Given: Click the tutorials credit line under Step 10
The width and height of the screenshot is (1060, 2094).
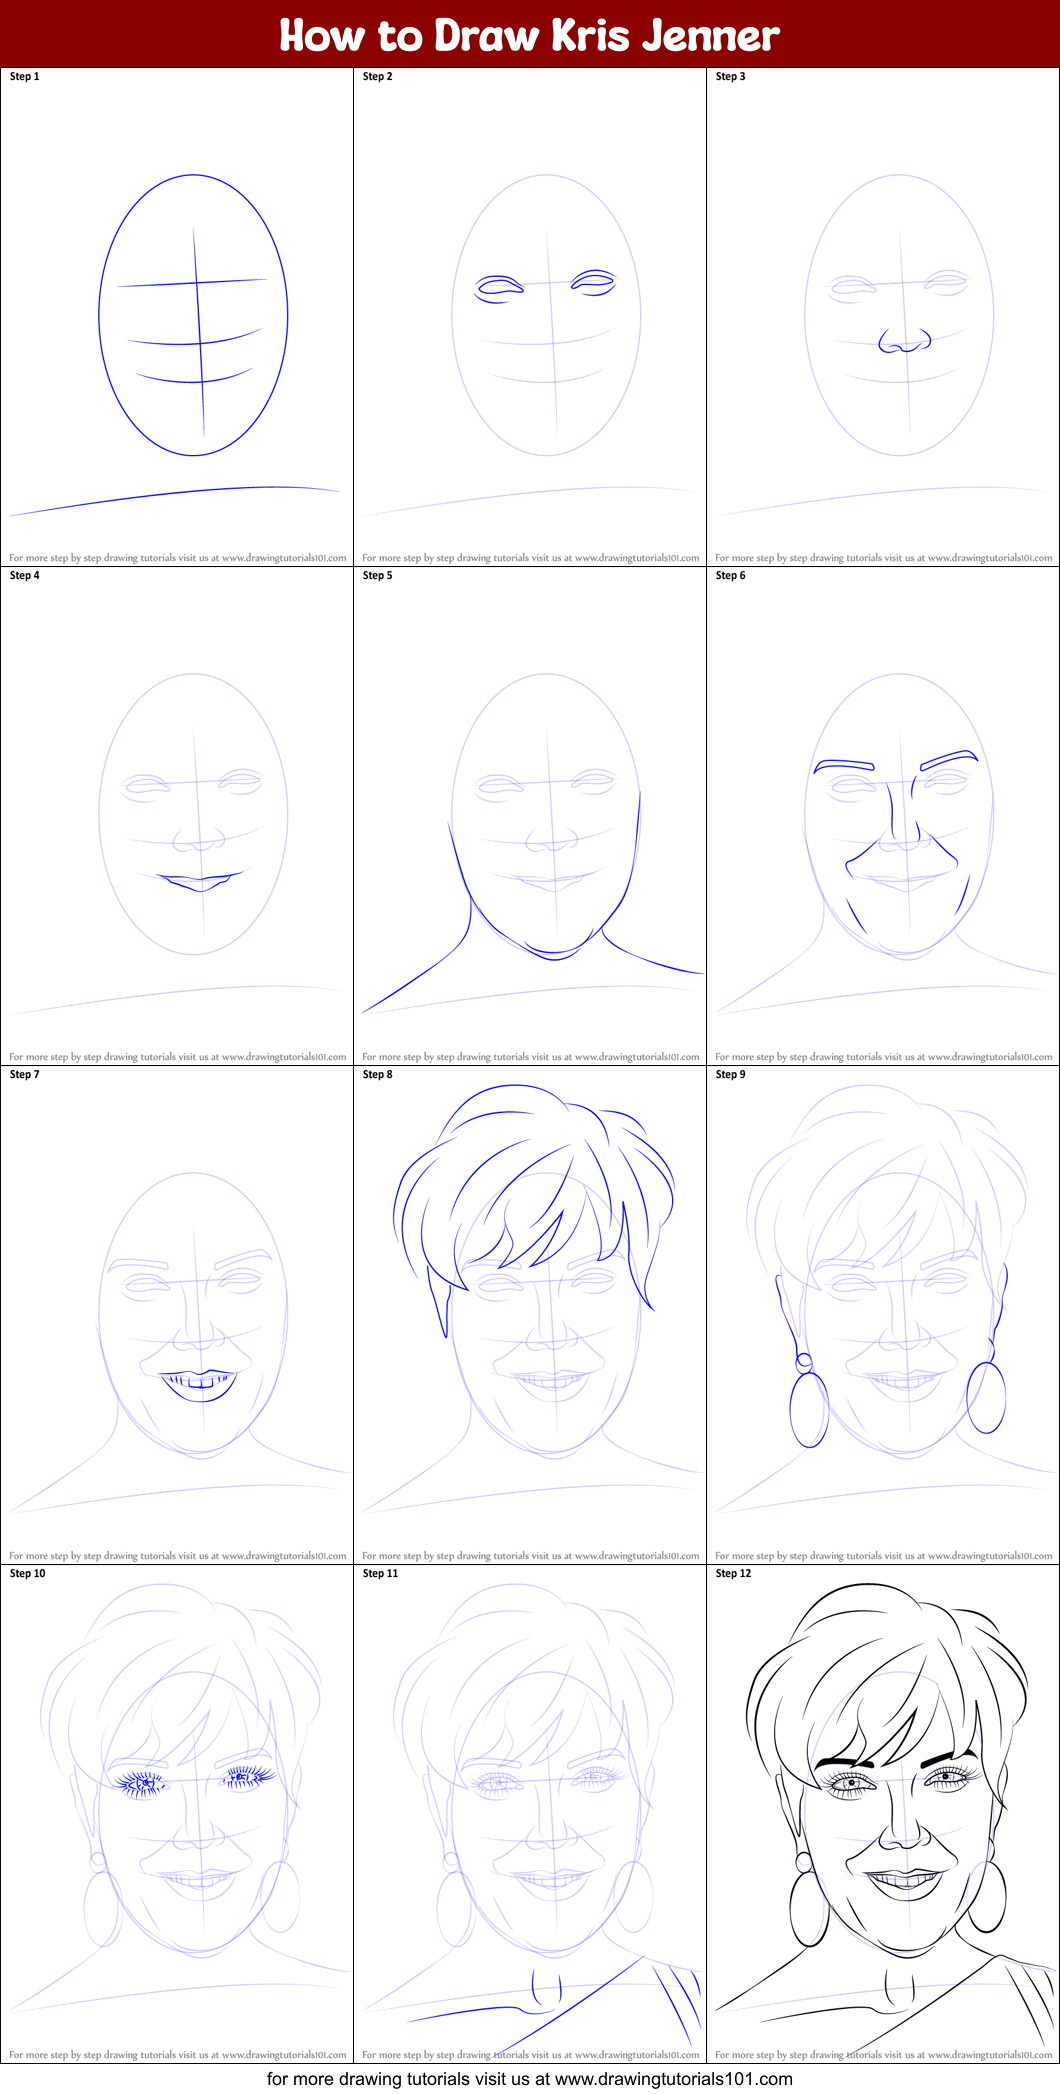Looking at the screenshot, I should [x=178, y=2055].
